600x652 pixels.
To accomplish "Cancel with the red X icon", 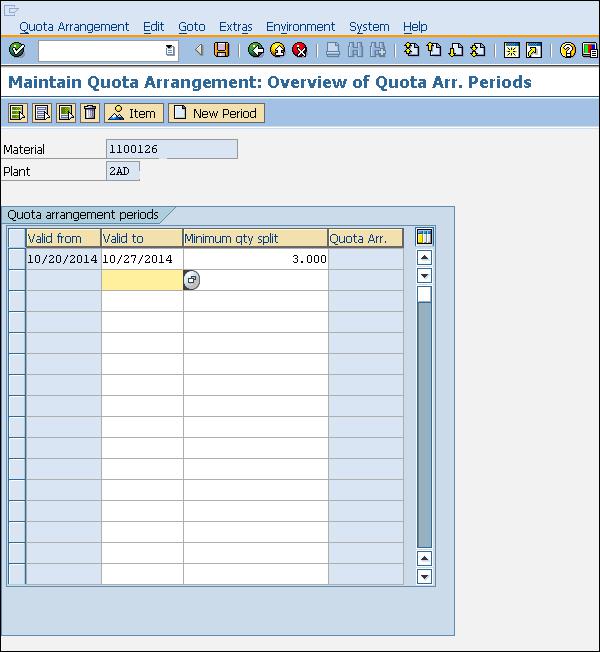I will (x=300, y=50).
